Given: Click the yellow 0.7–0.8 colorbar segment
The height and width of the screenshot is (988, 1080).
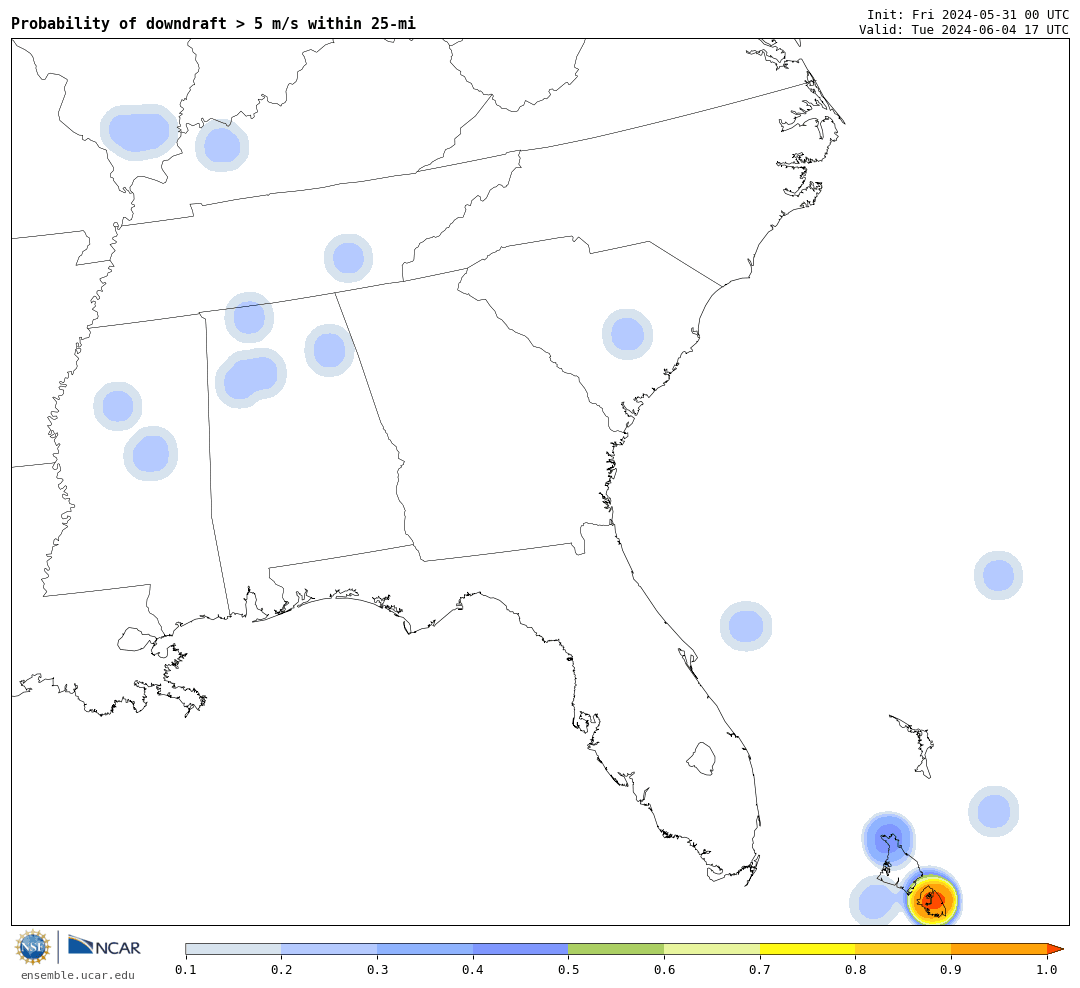Looking at the screenshot, I should tap(807, 949).
